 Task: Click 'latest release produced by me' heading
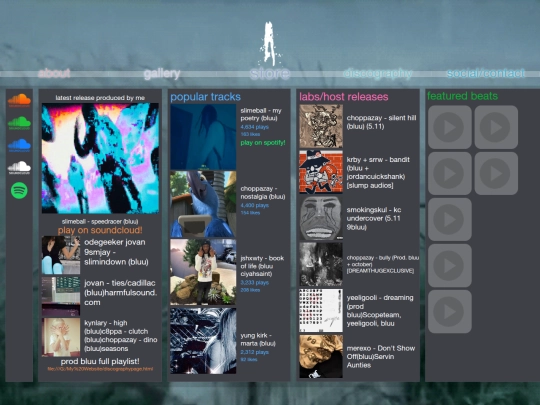pos(100,98)
